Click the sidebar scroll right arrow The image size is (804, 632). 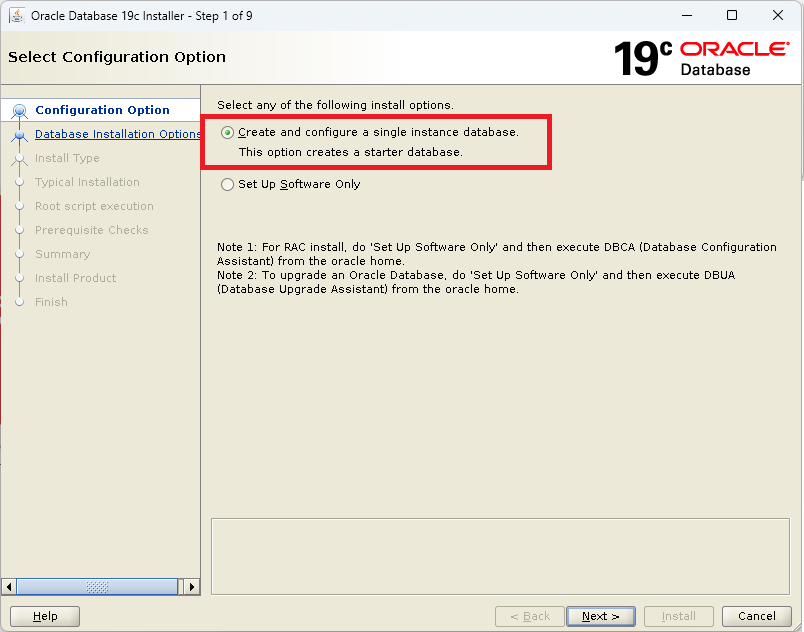(192, 587)
